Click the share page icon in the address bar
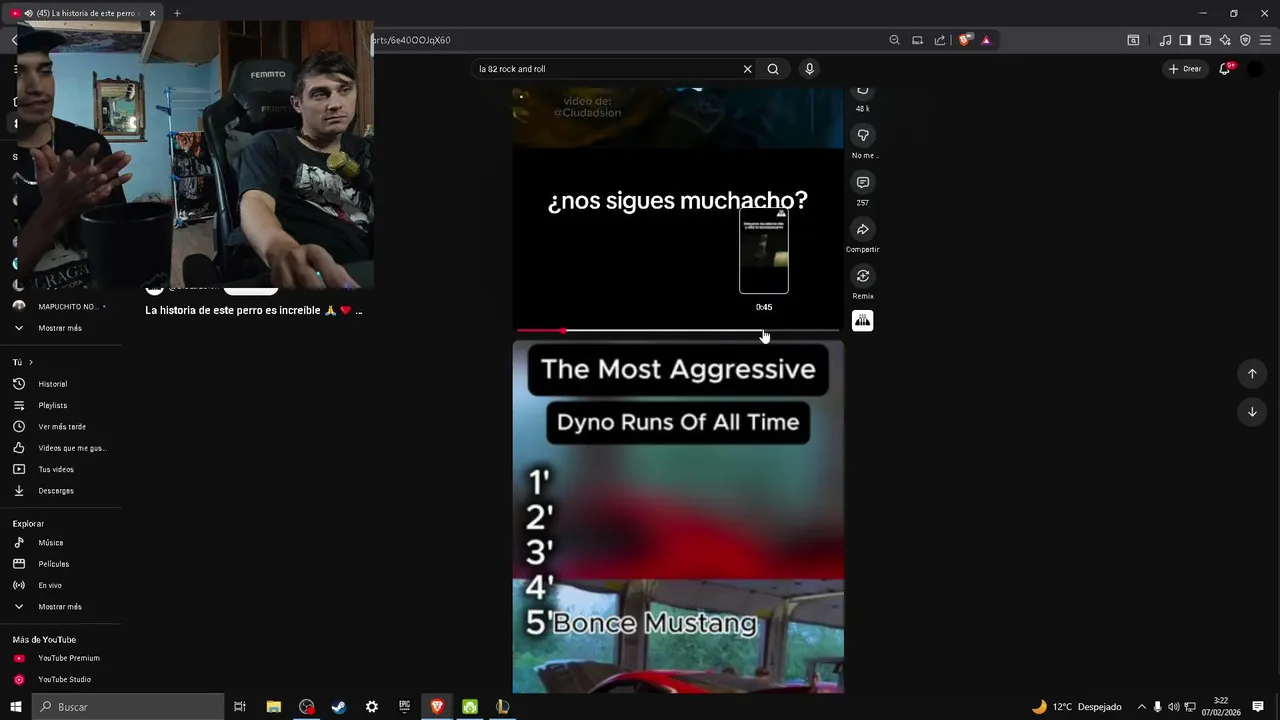Screen dimensions: 1280x720 point(940,40)
